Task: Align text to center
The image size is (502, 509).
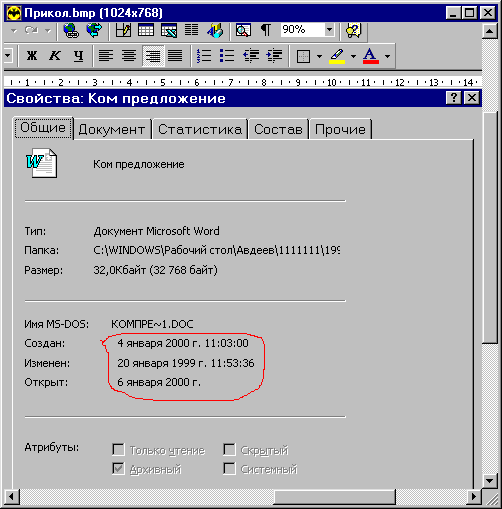Action: click(129, 56)
